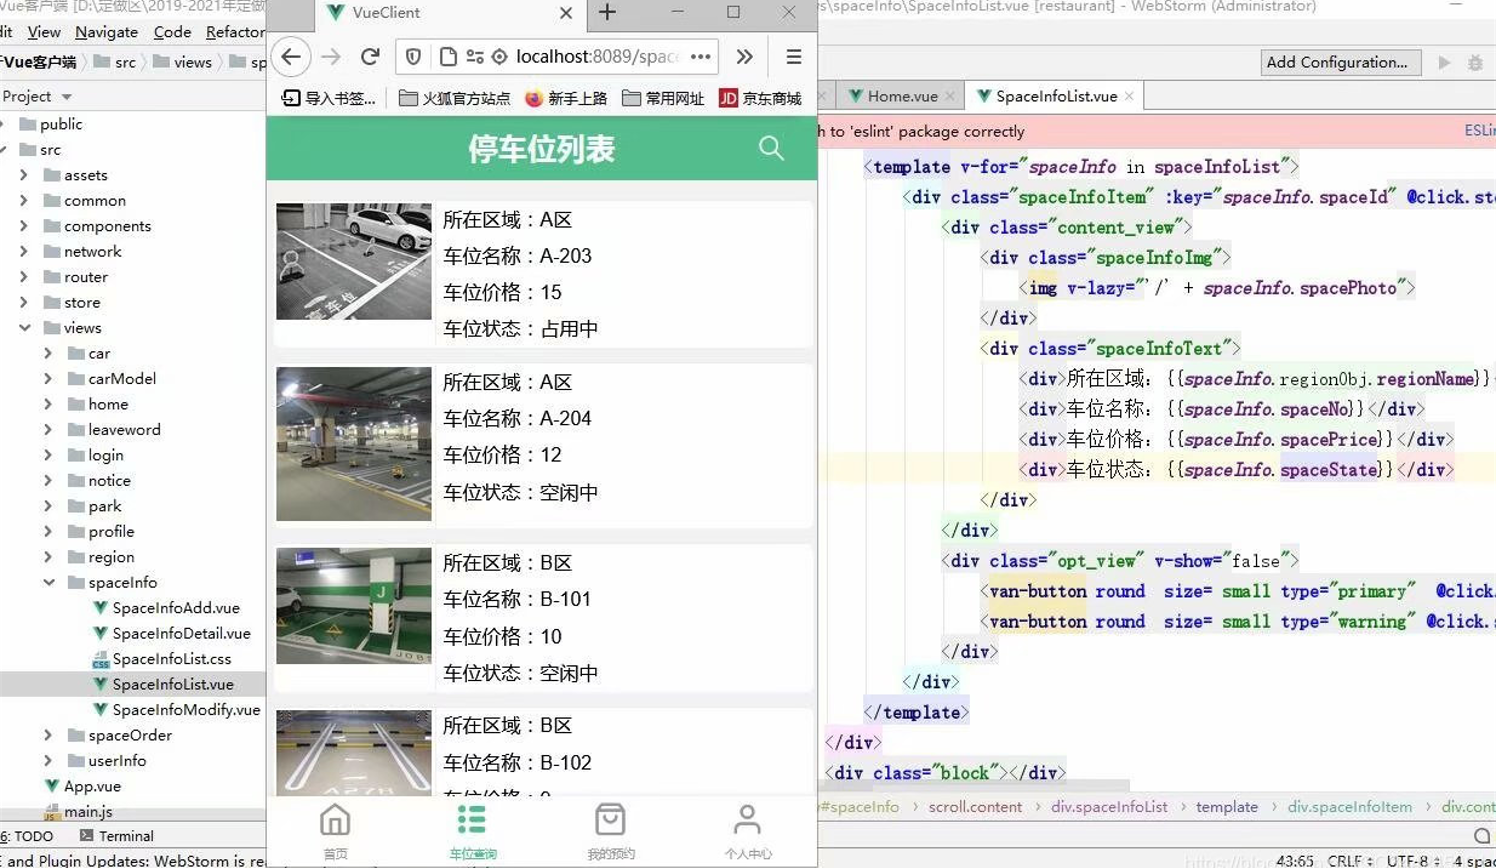Open the Firefox hamburger menu

(x=793, y=57)
